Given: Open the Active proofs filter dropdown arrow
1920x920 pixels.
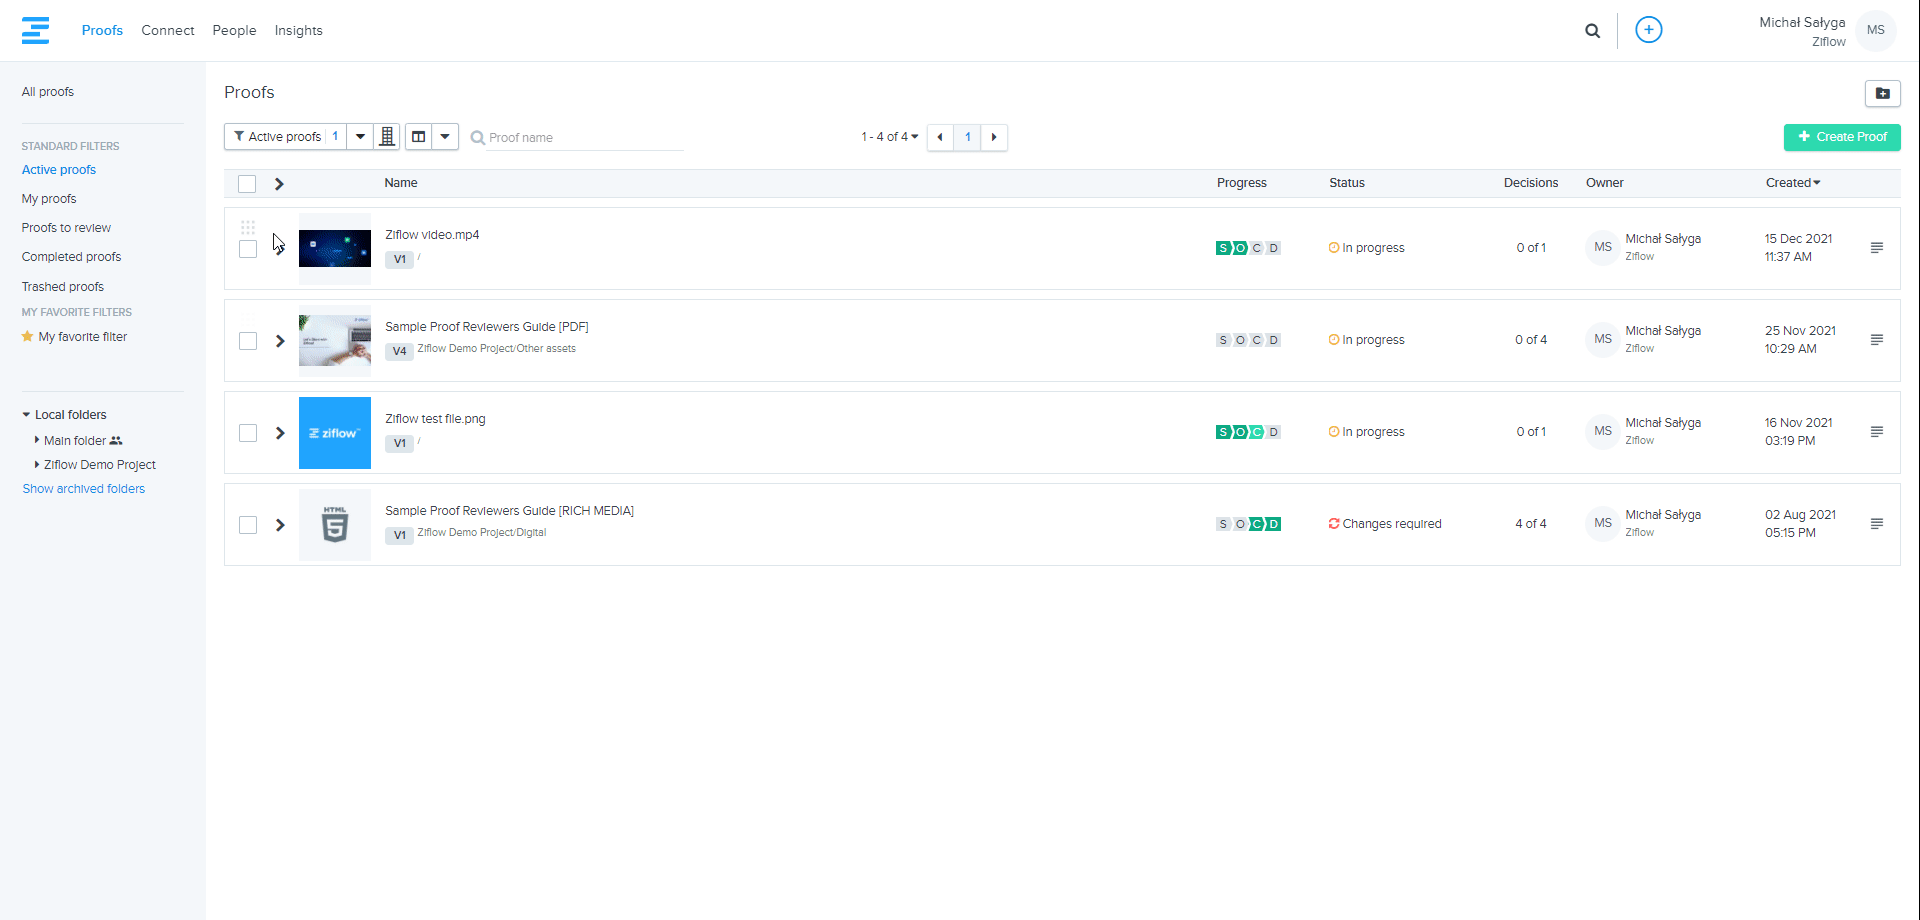Looking at the screenshot, I should pos(360,137).
